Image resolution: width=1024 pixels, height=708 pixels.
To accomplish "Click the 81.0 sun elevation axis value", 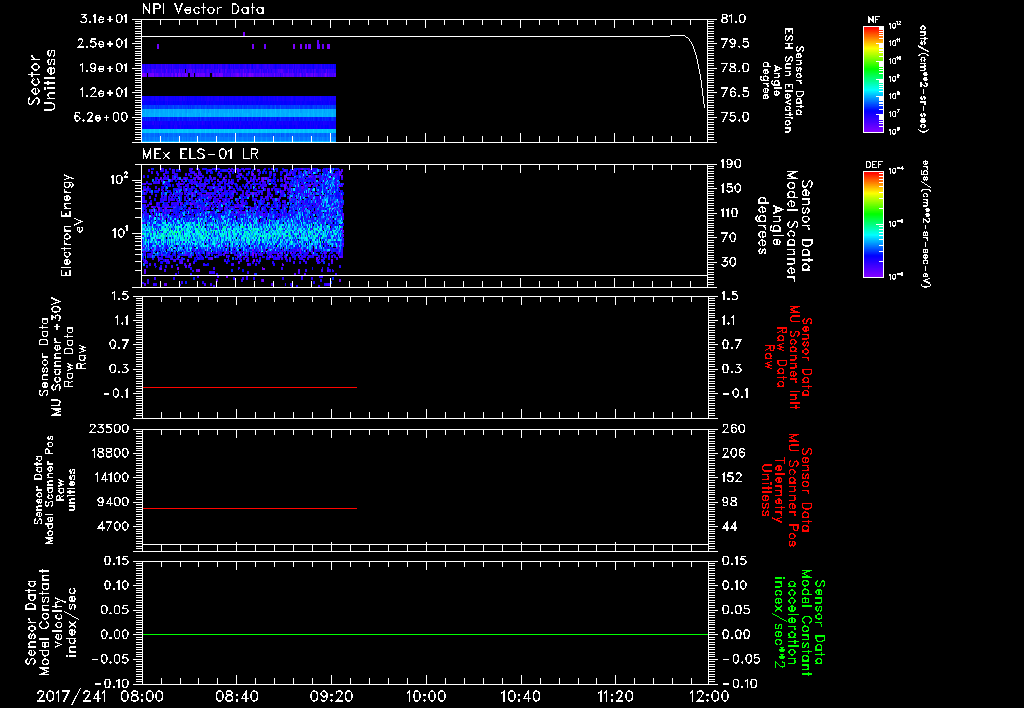I will [x=735, y=19].
